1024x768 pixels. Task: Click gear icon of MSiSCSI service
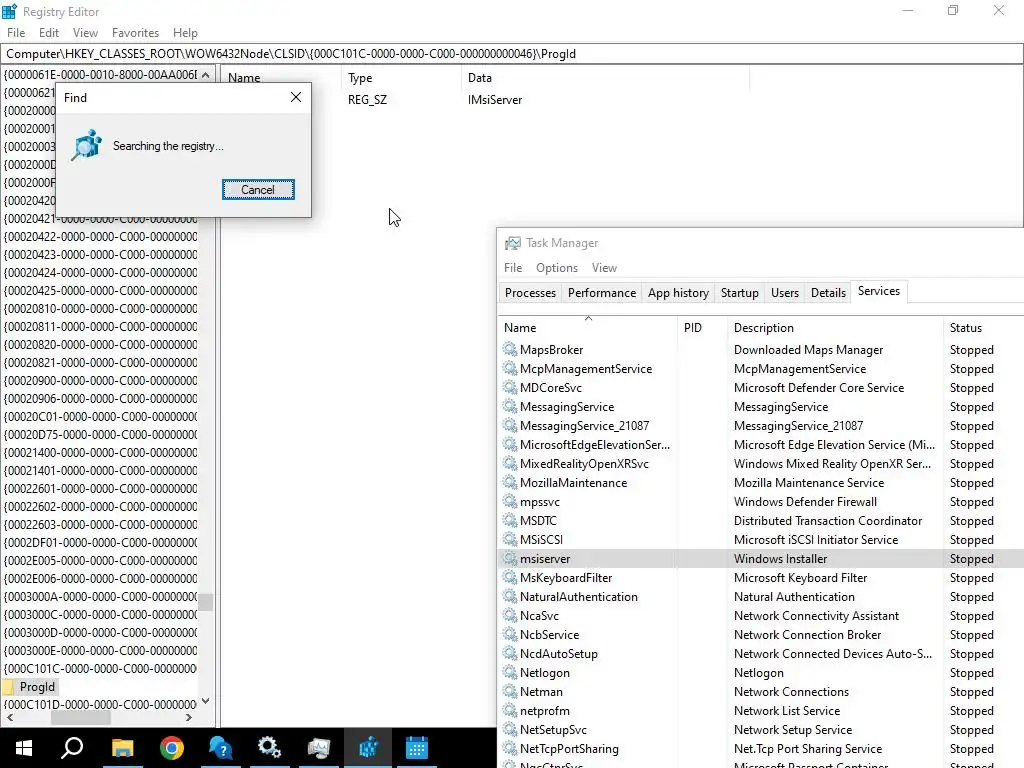point(510,539)
